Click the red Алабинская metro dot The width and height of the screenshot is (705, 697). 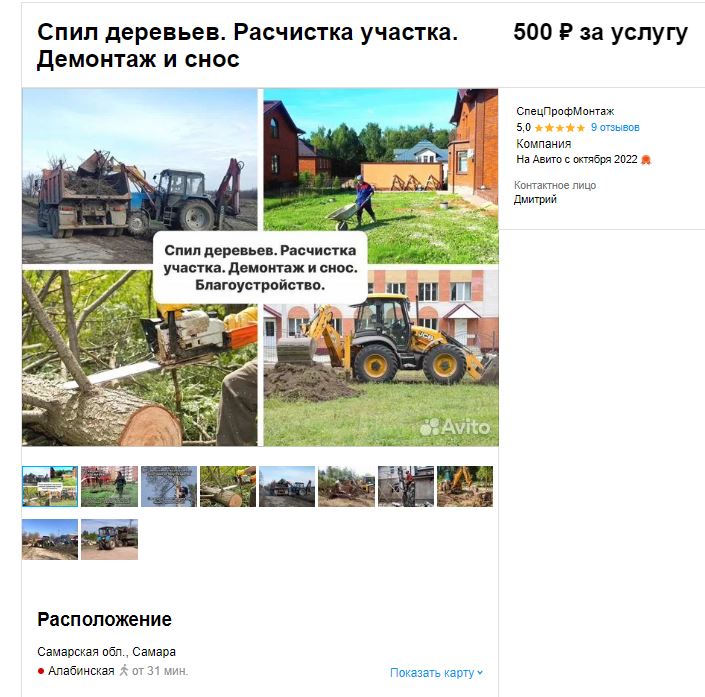(40, 671)
